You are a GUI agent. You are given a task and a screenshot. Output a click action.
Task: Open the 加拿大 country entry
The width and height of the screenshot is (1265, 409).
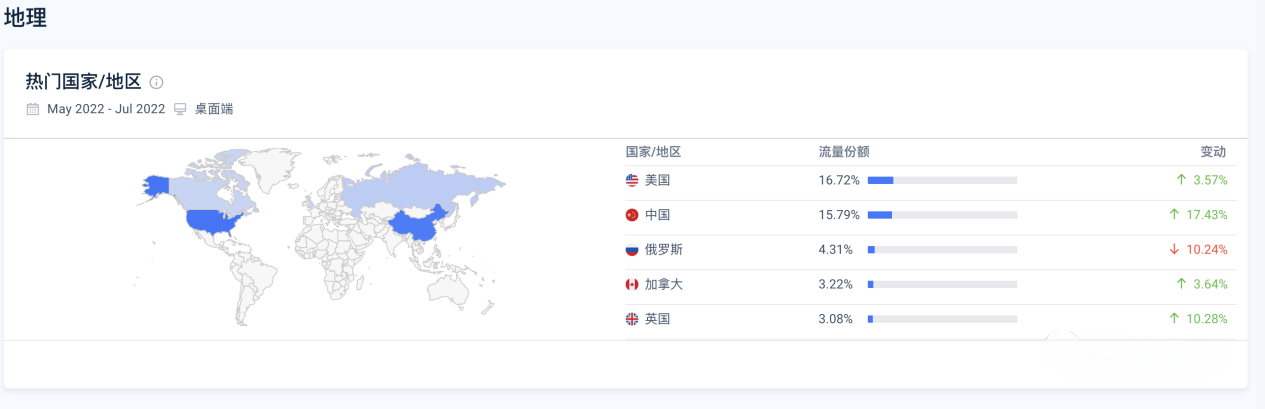click(x=664, y=284)
